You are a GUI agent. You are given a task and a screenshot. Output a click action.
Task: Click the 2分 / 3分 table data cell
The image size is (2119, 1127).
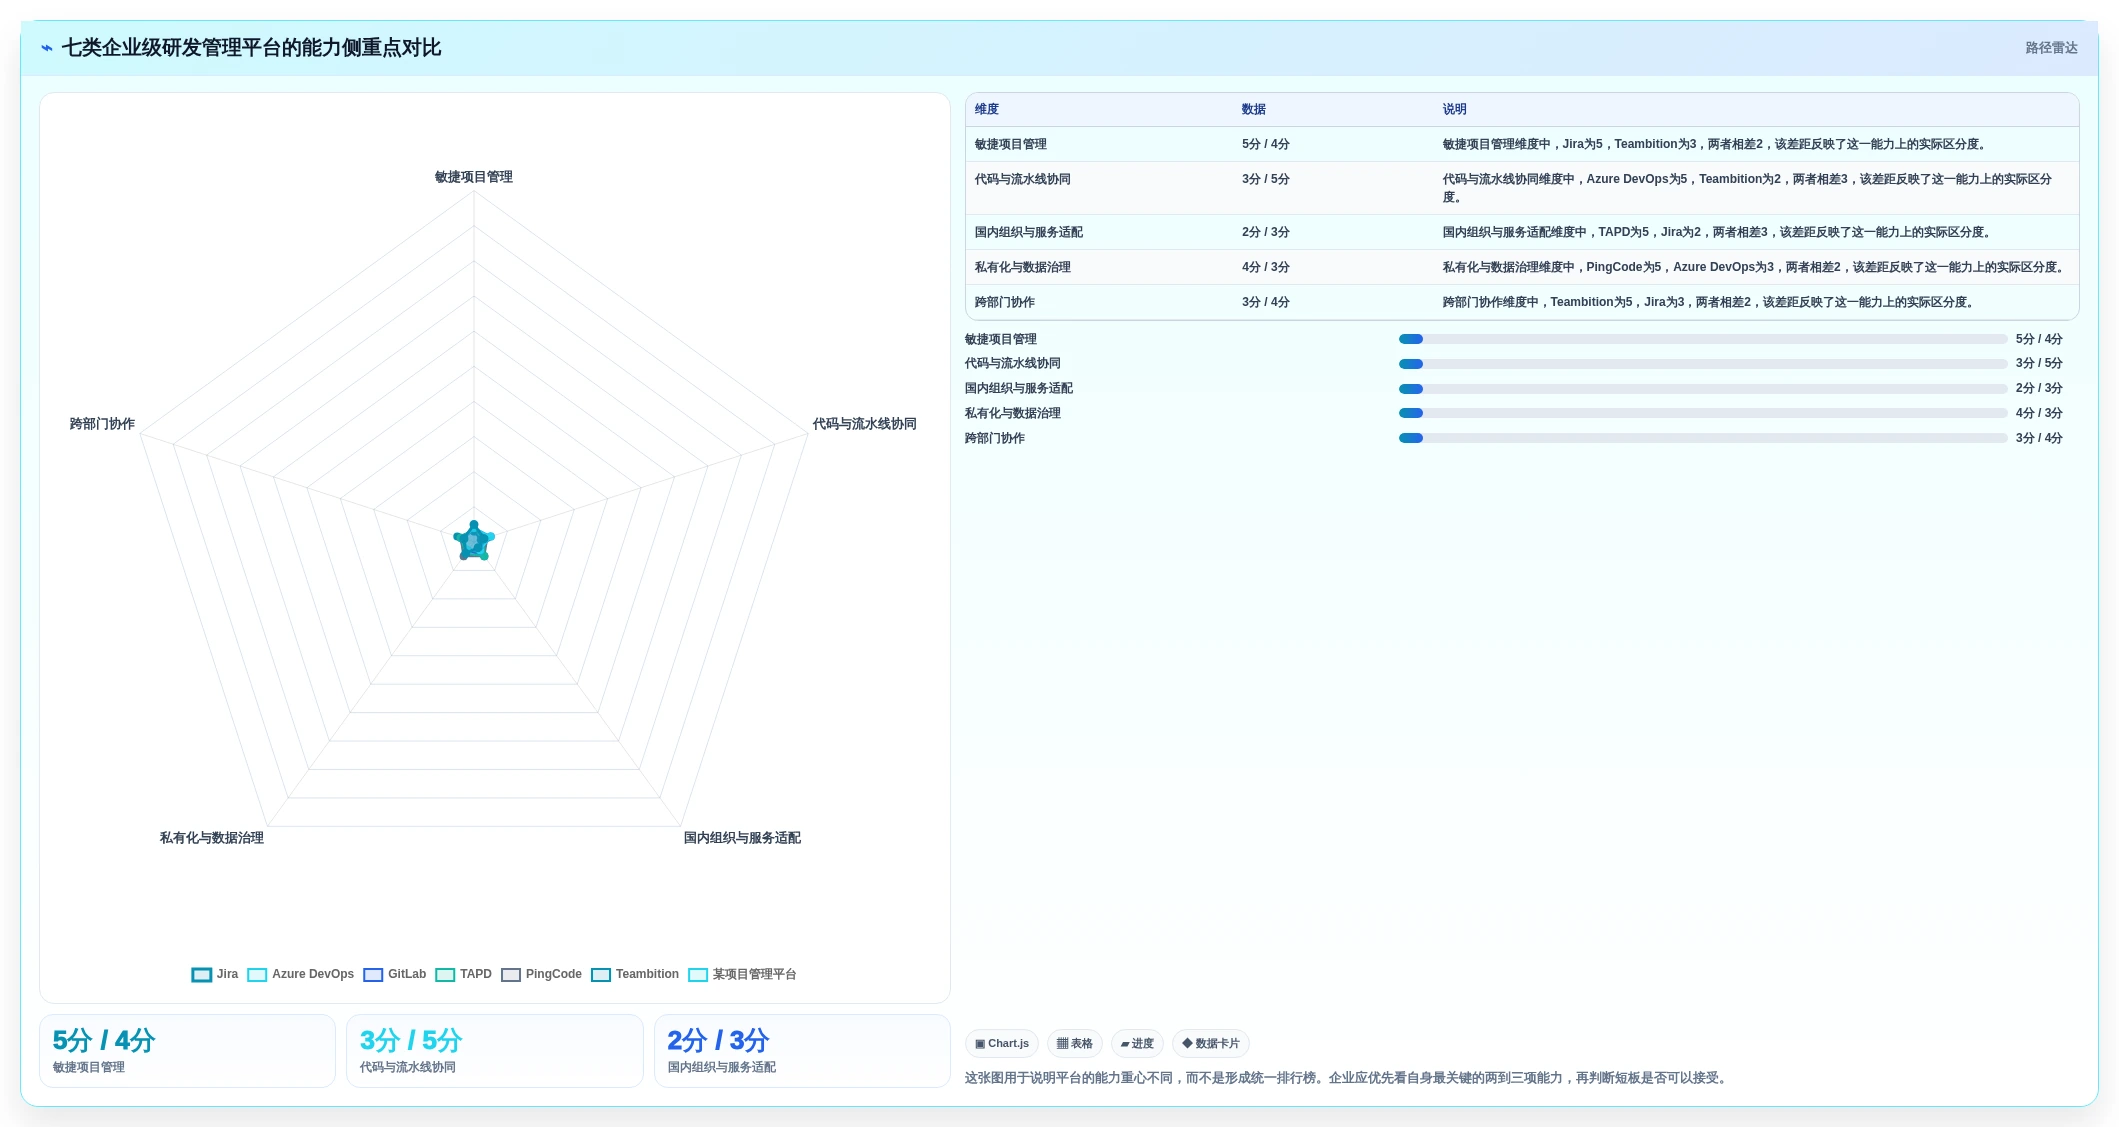pyautogui.click(x=1266, y=232)
